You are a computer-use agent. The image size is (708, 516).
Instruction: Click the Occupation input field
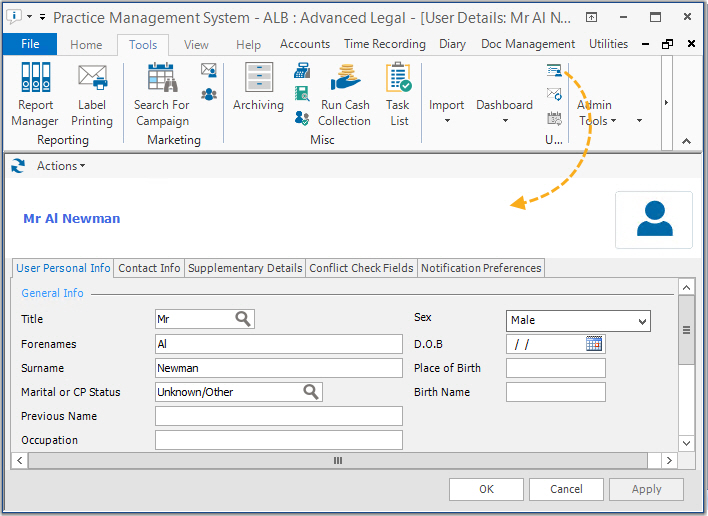coord(278,440)
